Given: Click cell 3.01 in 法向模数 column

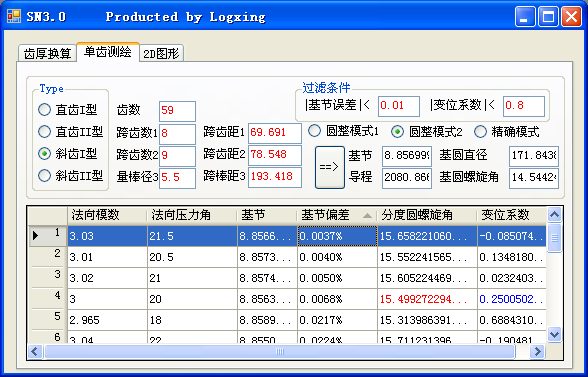Looking at the screenshot, I should click(107, 257).
